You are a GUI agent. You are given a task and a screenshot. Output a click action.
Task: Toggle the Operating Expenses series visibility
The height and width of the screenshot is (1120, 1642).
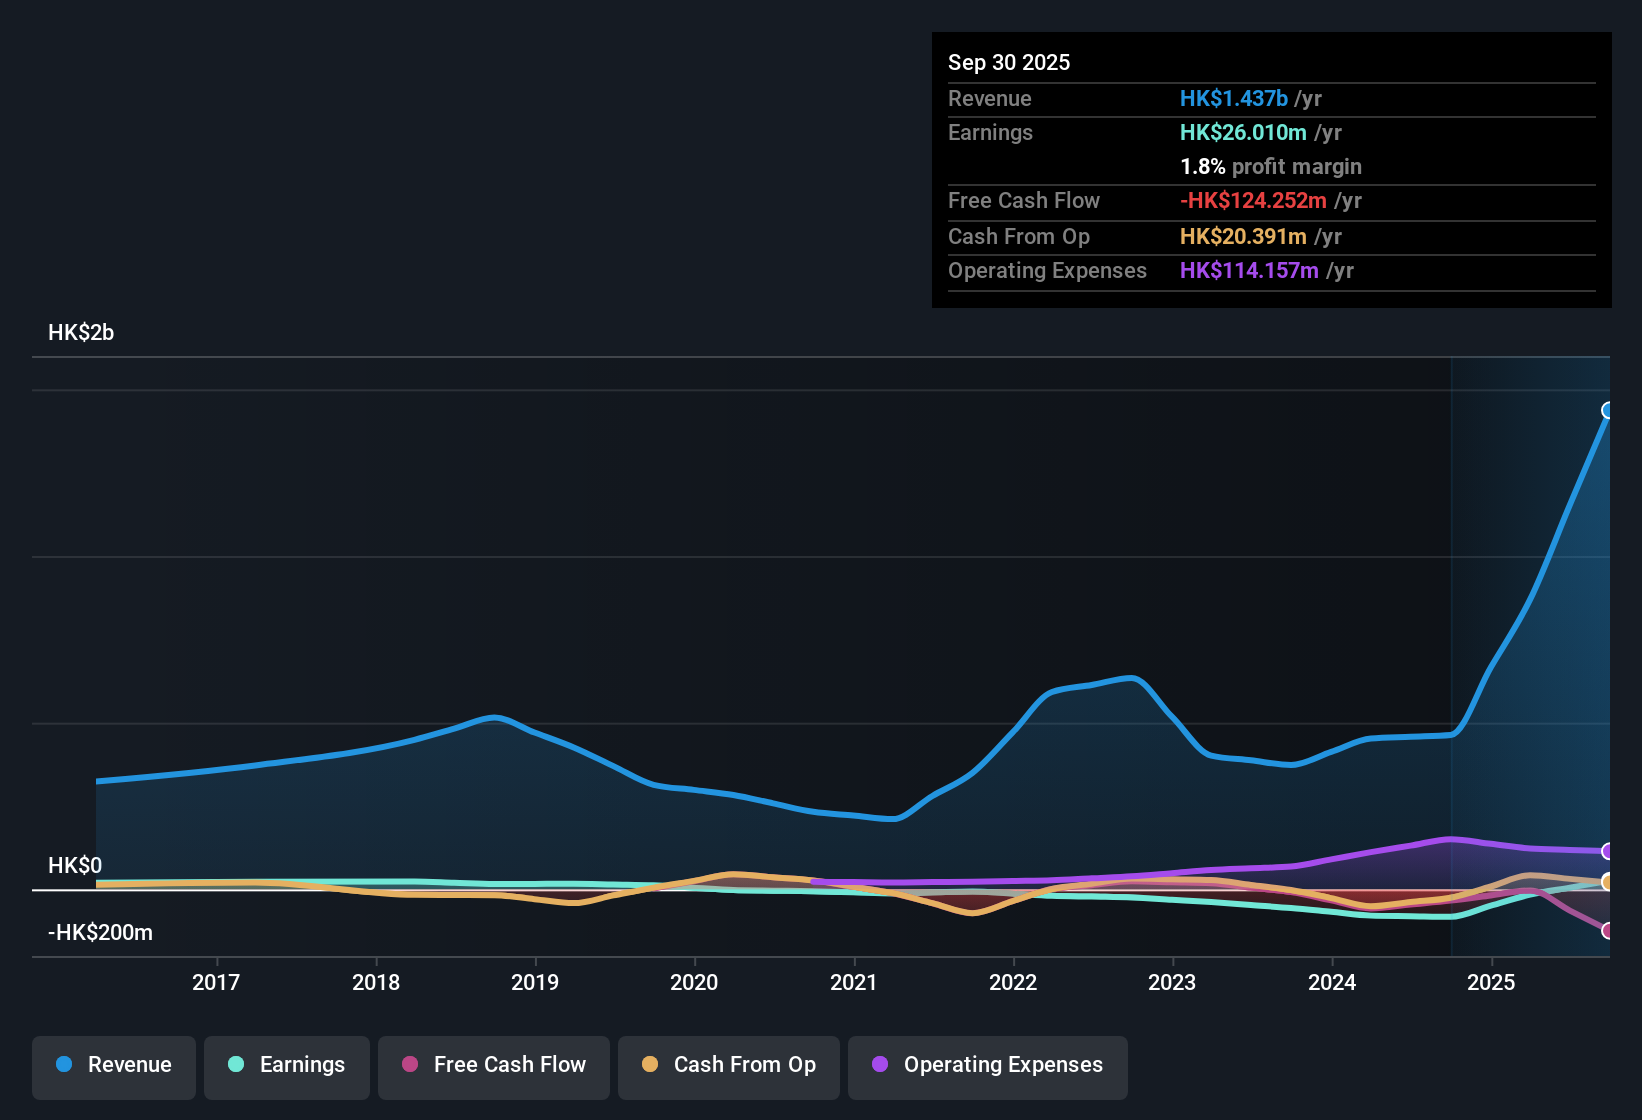pos(987,1067)
